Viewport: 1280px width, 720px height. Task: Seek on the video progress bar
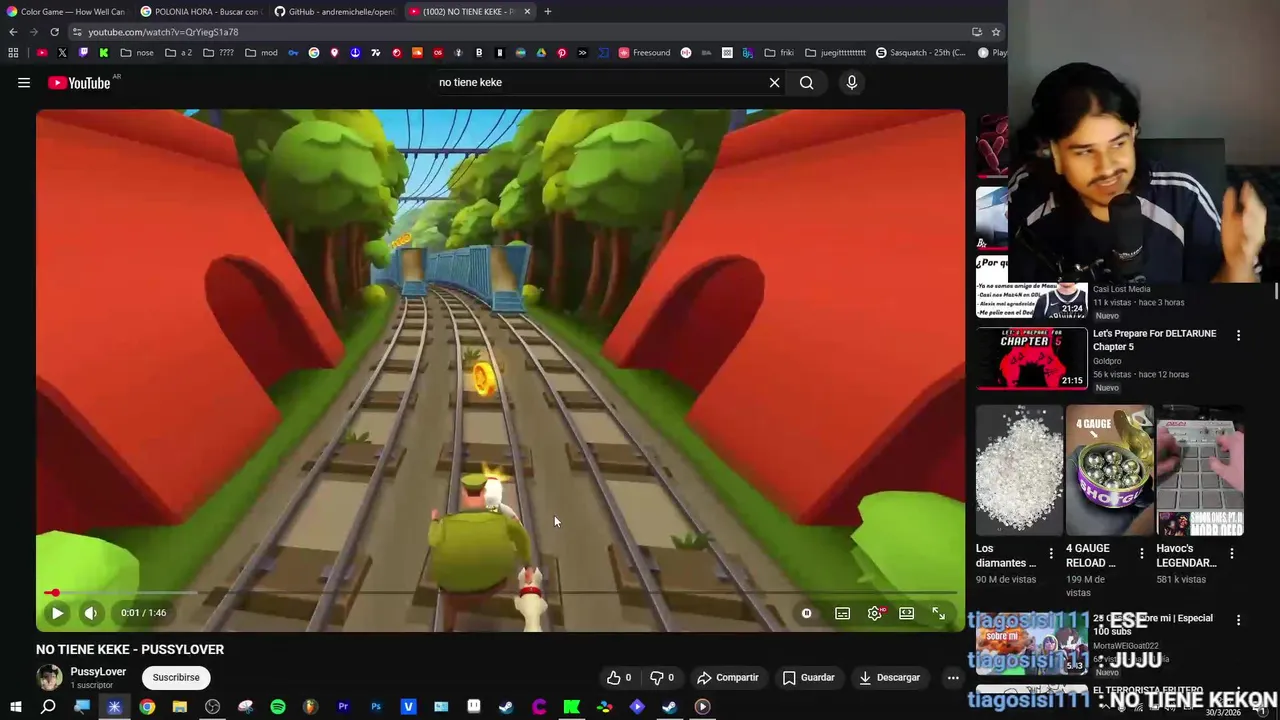point(500,593)
